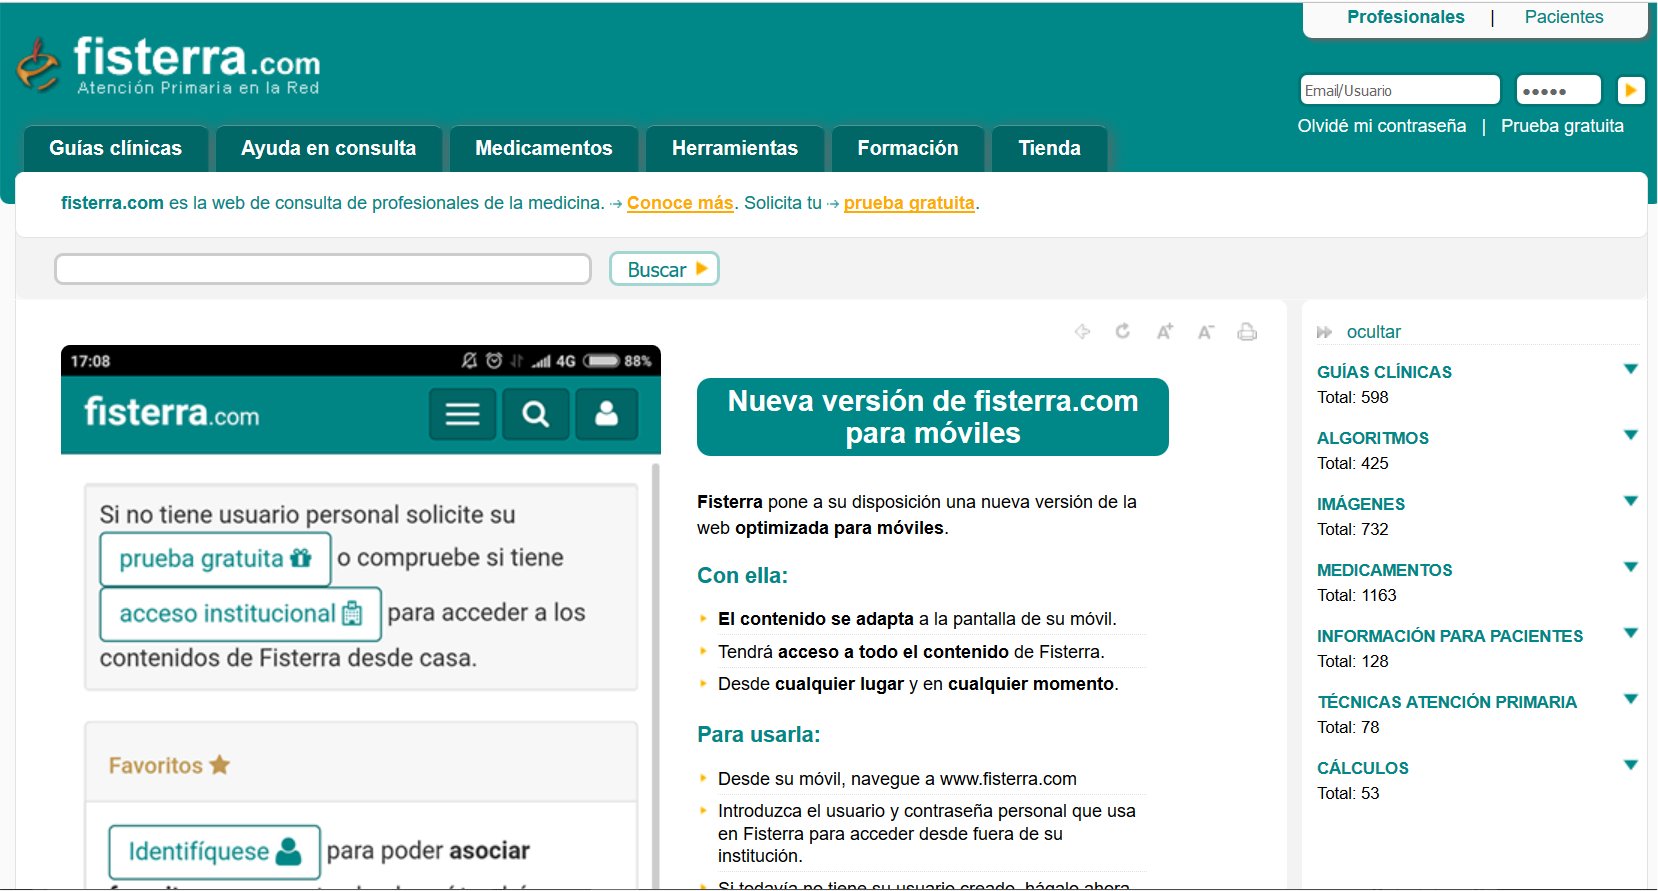1658x891 pixels.
Task: Expand the Cálculos sidebar section
Action: [x=1631, y=766]
